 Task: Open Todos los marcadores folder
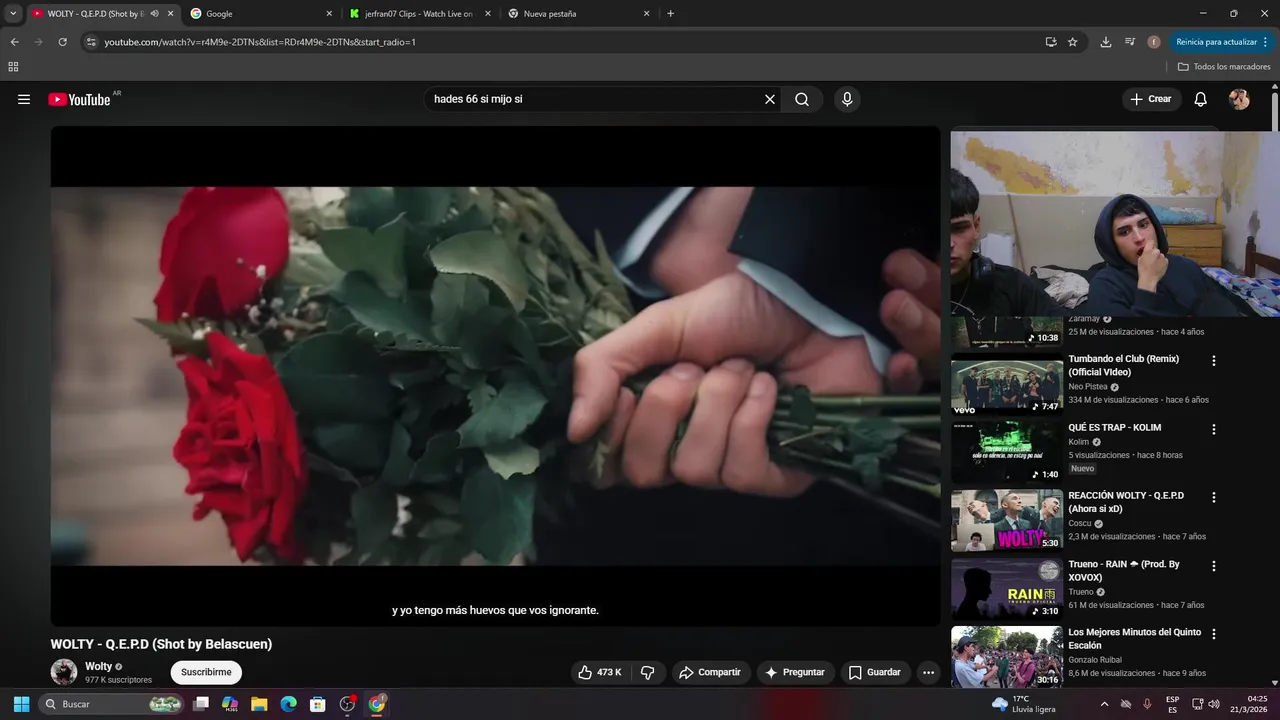1224,67
